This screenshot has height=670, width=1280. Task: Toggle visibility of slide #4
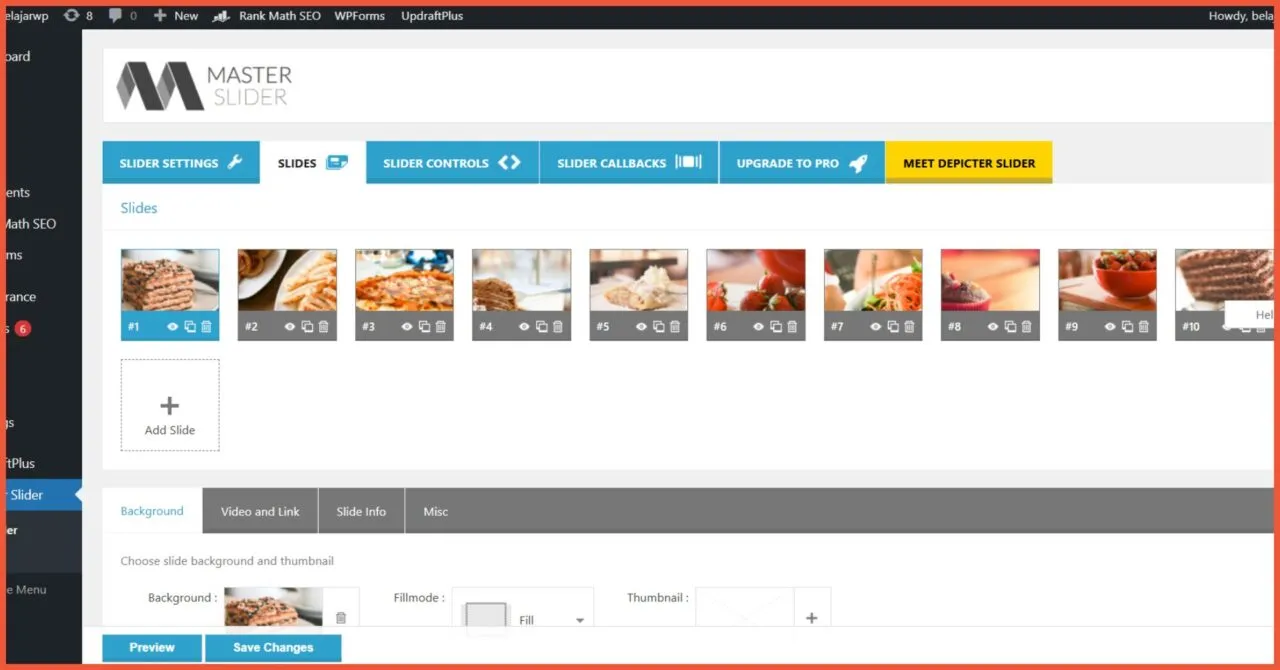pyautogui.click(x=524, y=326)
